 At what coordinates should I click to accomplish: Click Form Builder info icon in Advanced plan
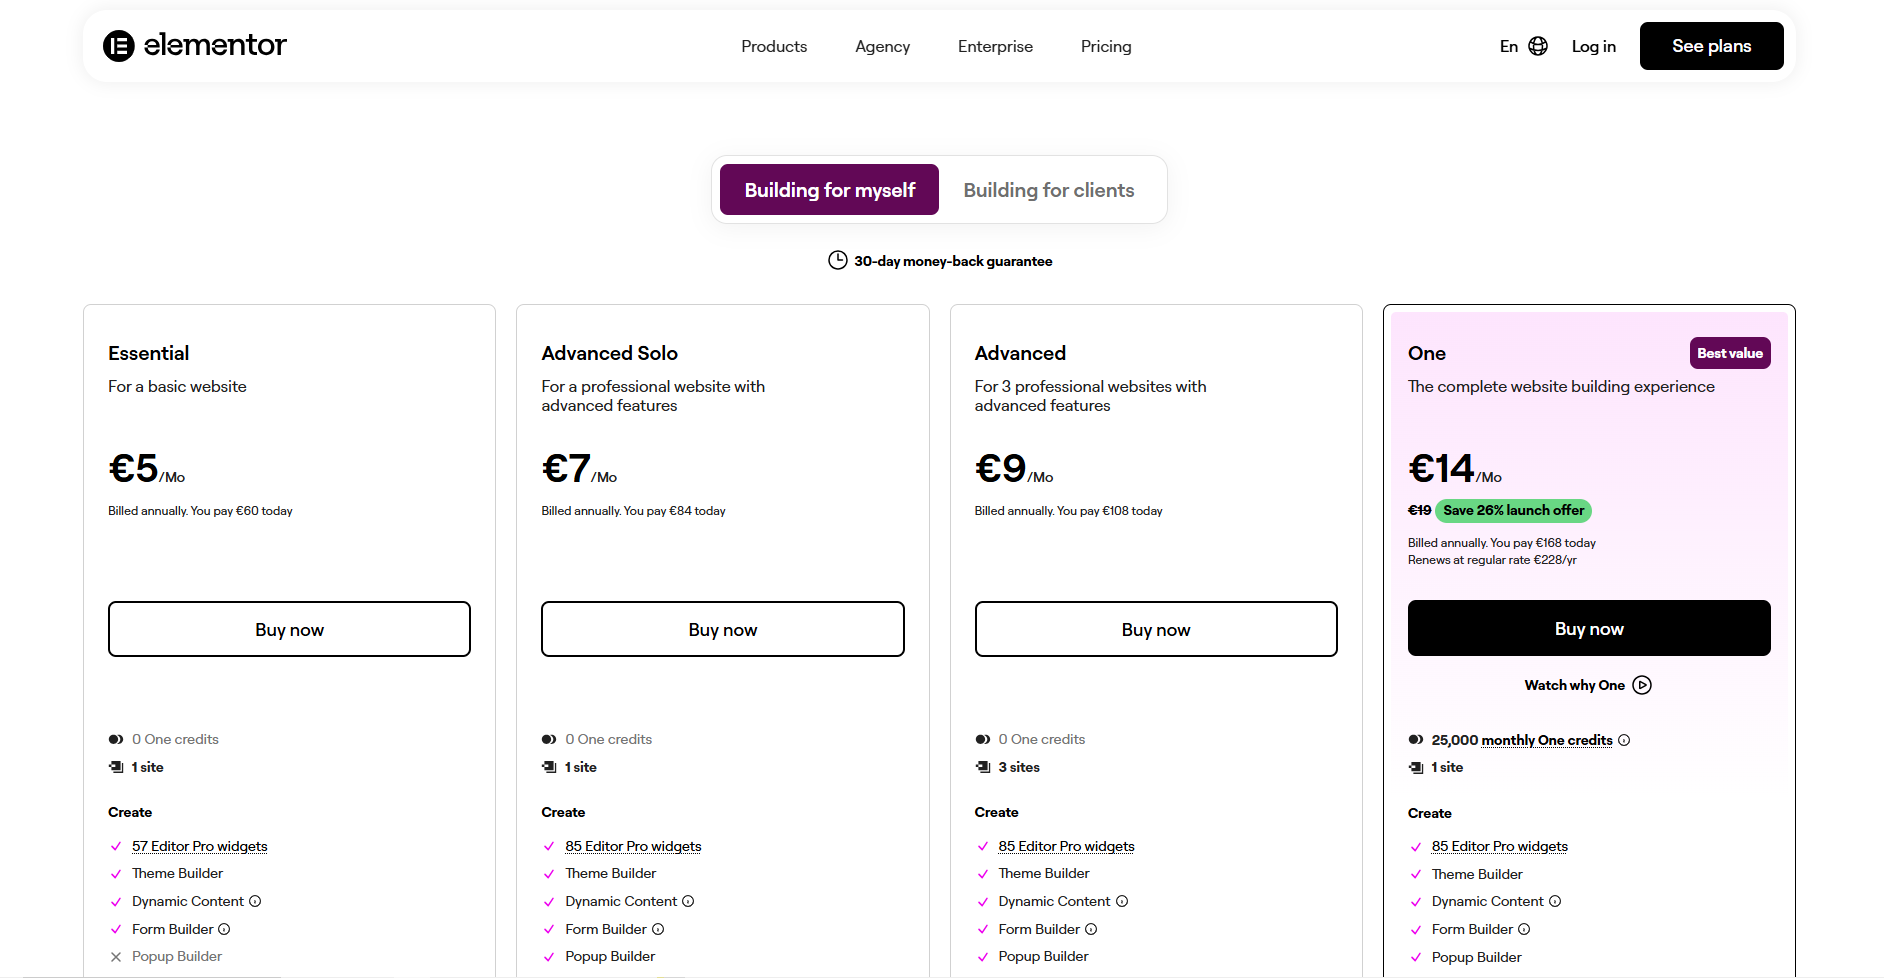pyautogui.click(x=1091, y=929)
